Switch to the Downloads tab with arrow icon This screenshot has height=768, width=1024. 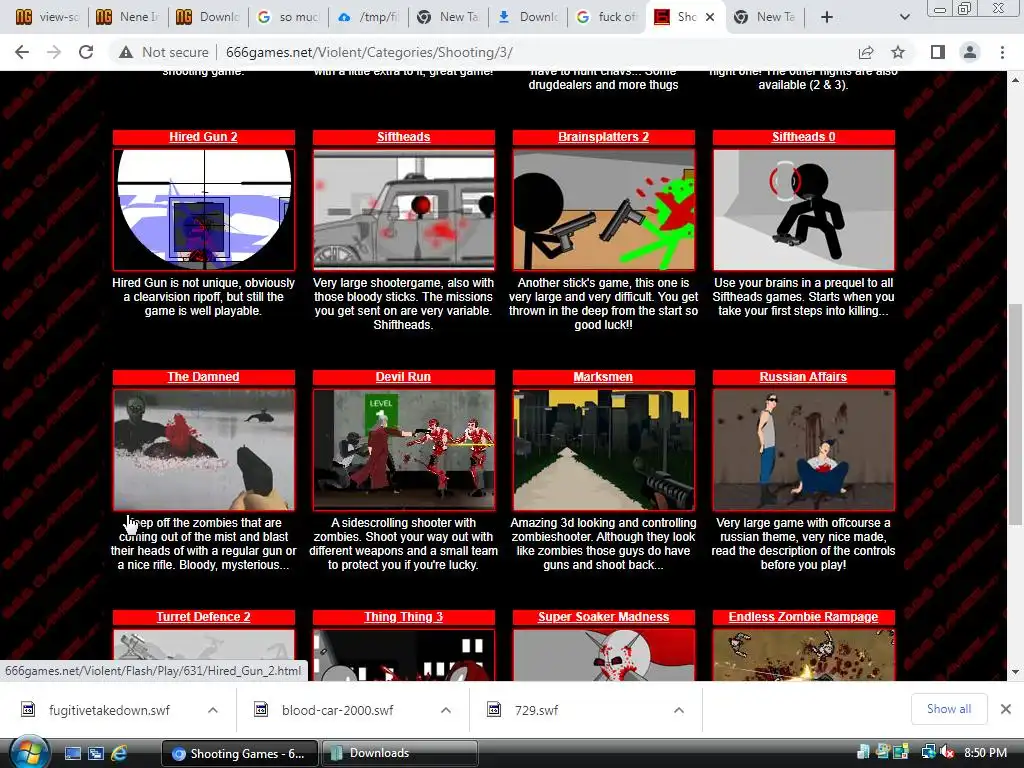pyautogui.click(x=529, y=17)
